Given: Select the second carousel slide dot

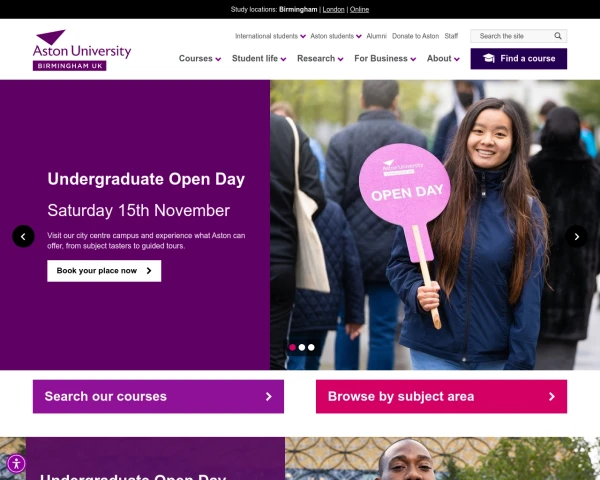Looking at the screenshot, I should click(302, 347).
